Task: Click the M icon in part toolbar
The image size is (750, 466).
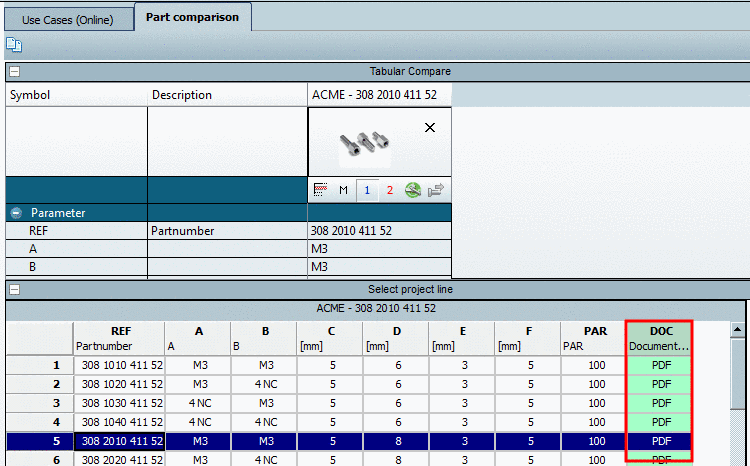Action: pyautogui.click(x=343, y=190)
